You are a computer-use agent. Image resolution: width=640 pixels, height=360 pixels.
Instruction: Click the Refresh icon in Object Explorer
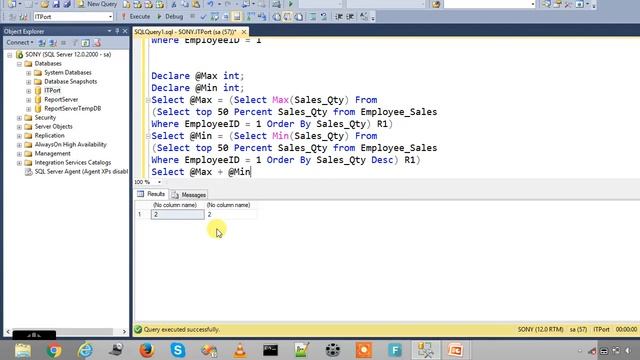85,42
